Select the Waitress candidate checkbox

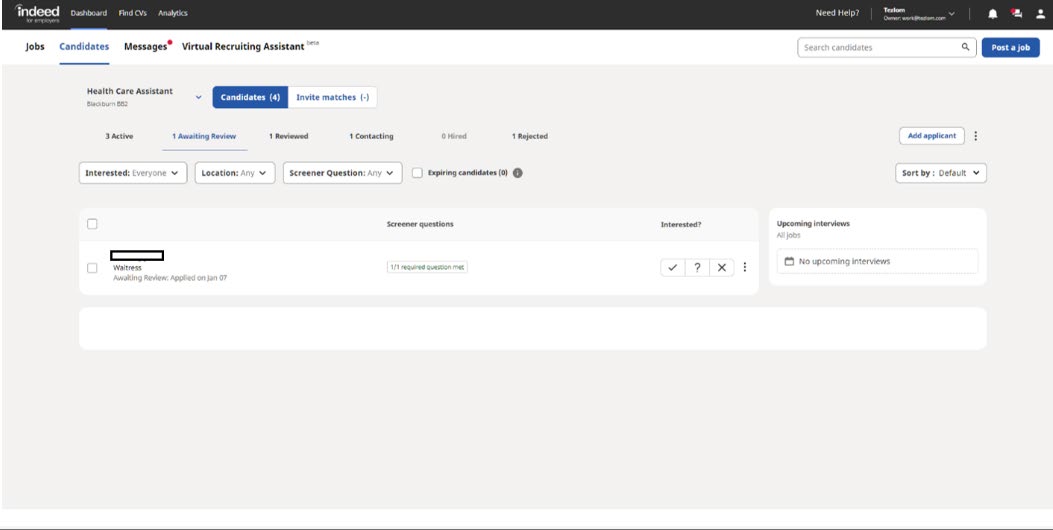pyautogui.click(x=93, y=268)
